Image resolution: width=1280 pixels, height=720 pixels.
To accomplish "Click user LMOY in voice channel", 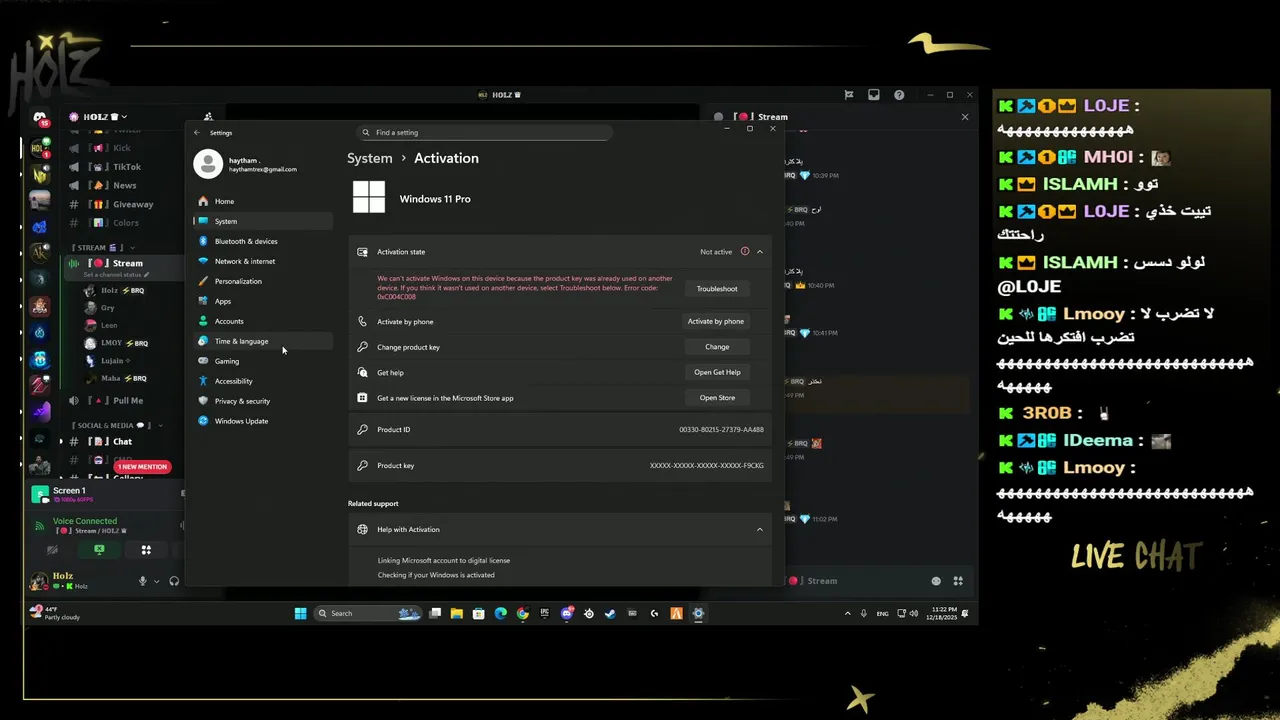I will (118, 343).
